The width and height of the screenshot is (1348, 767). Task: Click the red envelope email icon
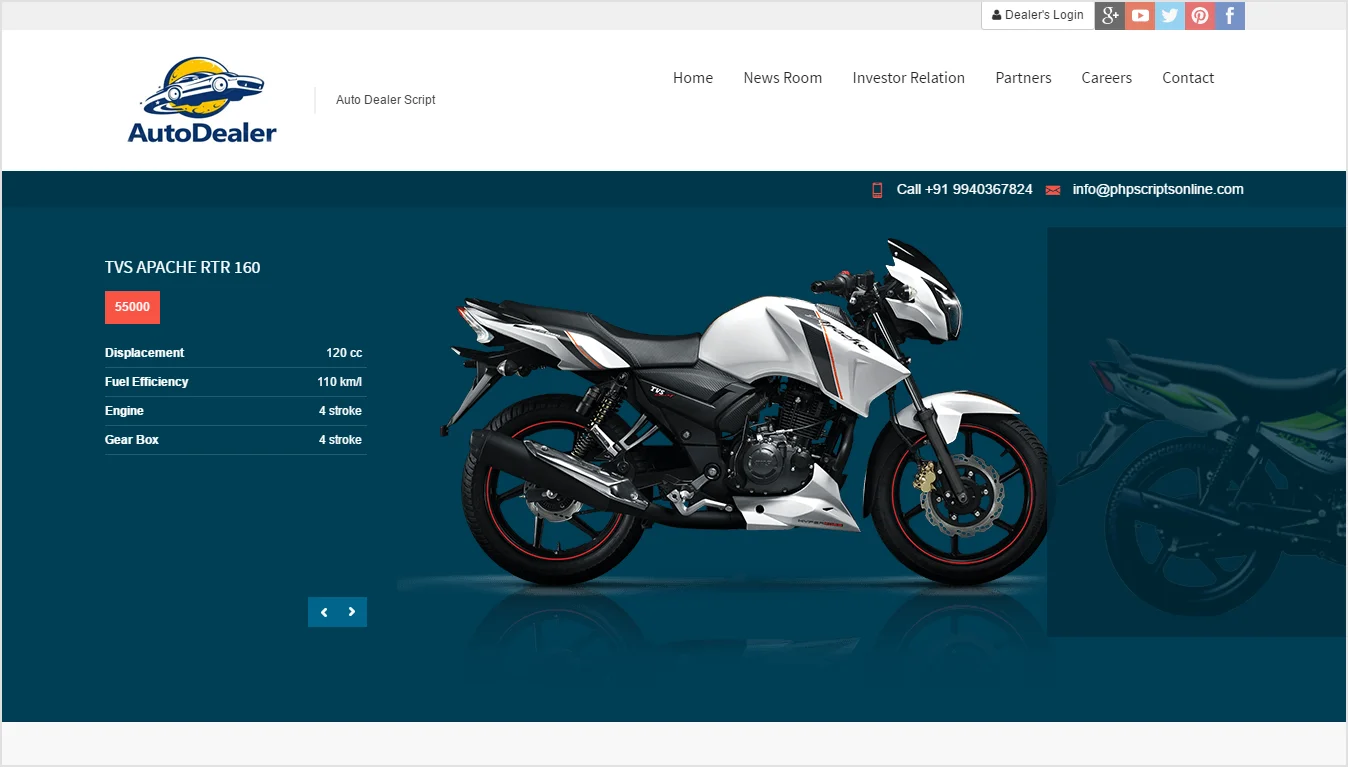pyautogui.click(x=1053, y=190)
